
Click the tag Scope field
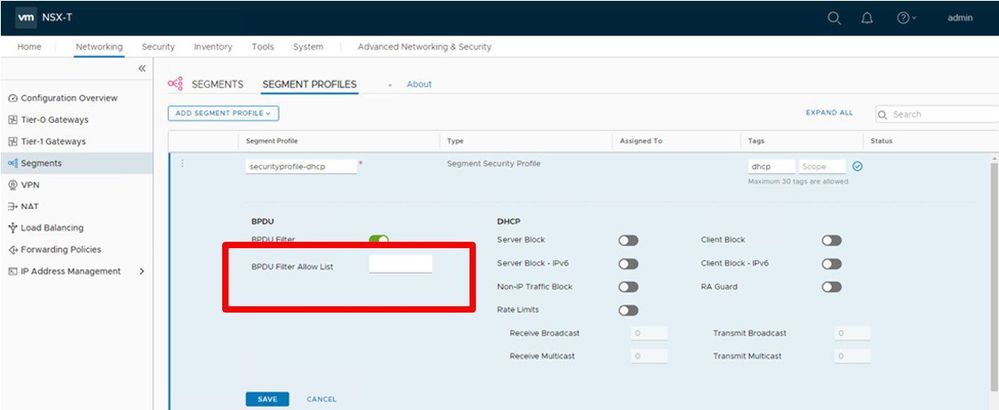[x=822, y=166]
